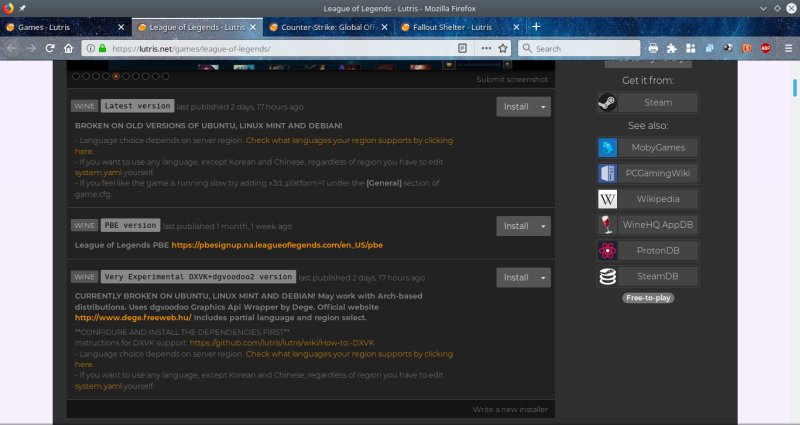Click the PCGamingWiki icon

pos(607,173)
